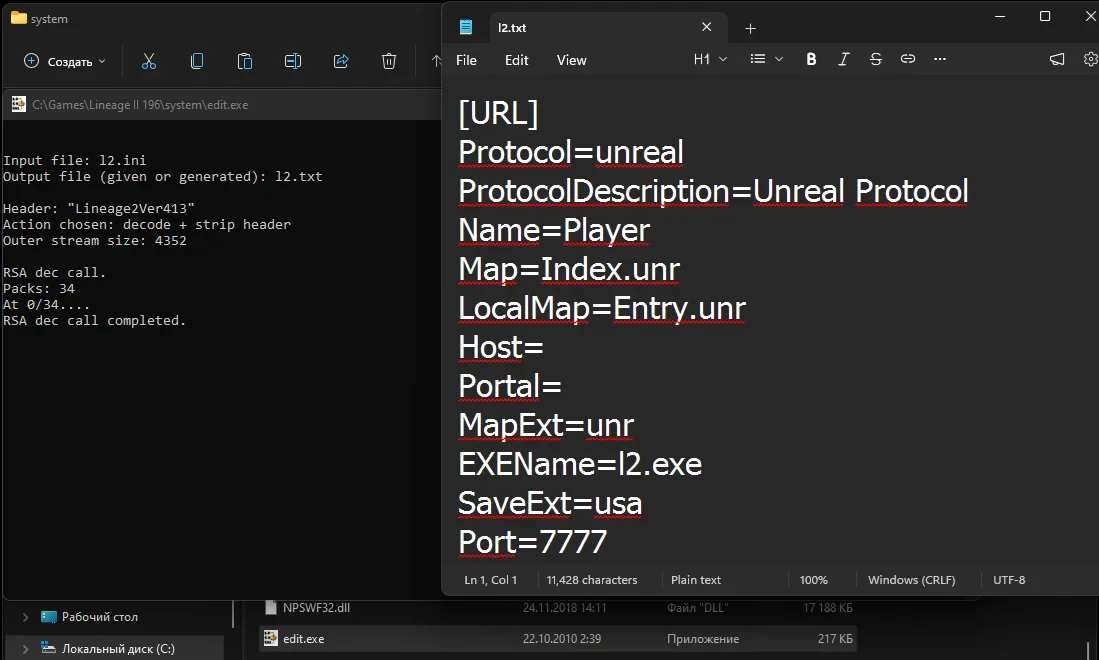The image size is (1099, 660).
Task: Add a new Notepad tab
Action: pyautogui.click(x=750, y=28)
